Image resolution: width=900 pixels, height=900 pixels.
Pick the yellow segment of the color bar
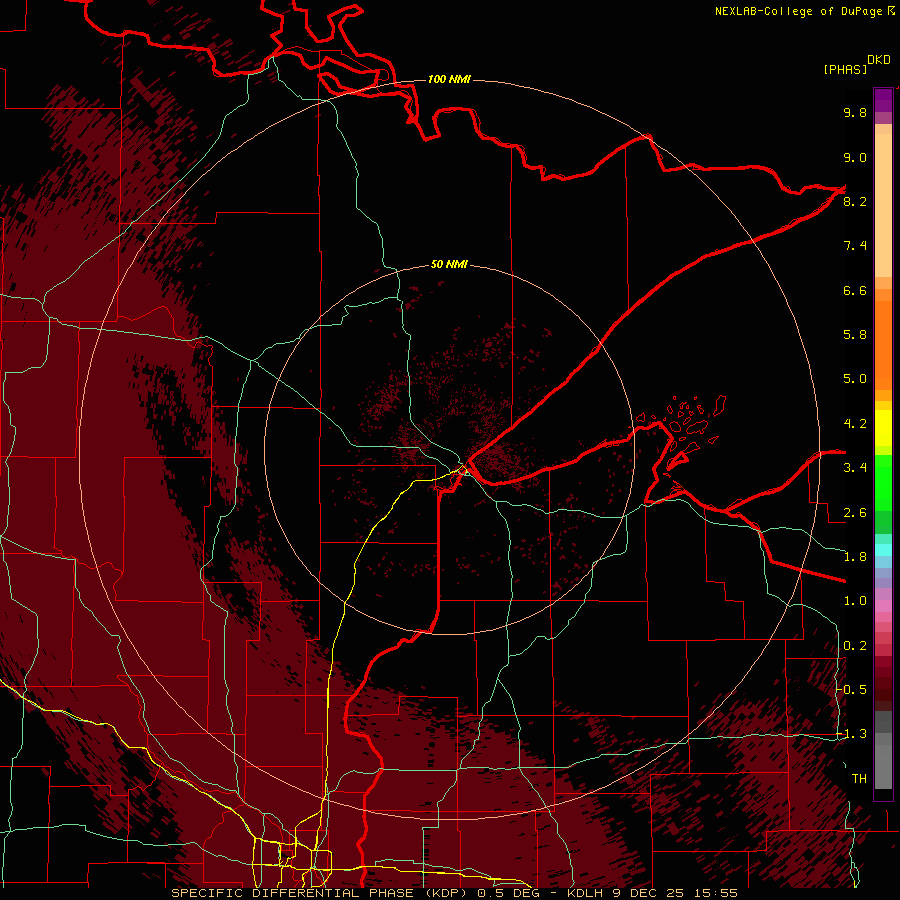(883, 428)
